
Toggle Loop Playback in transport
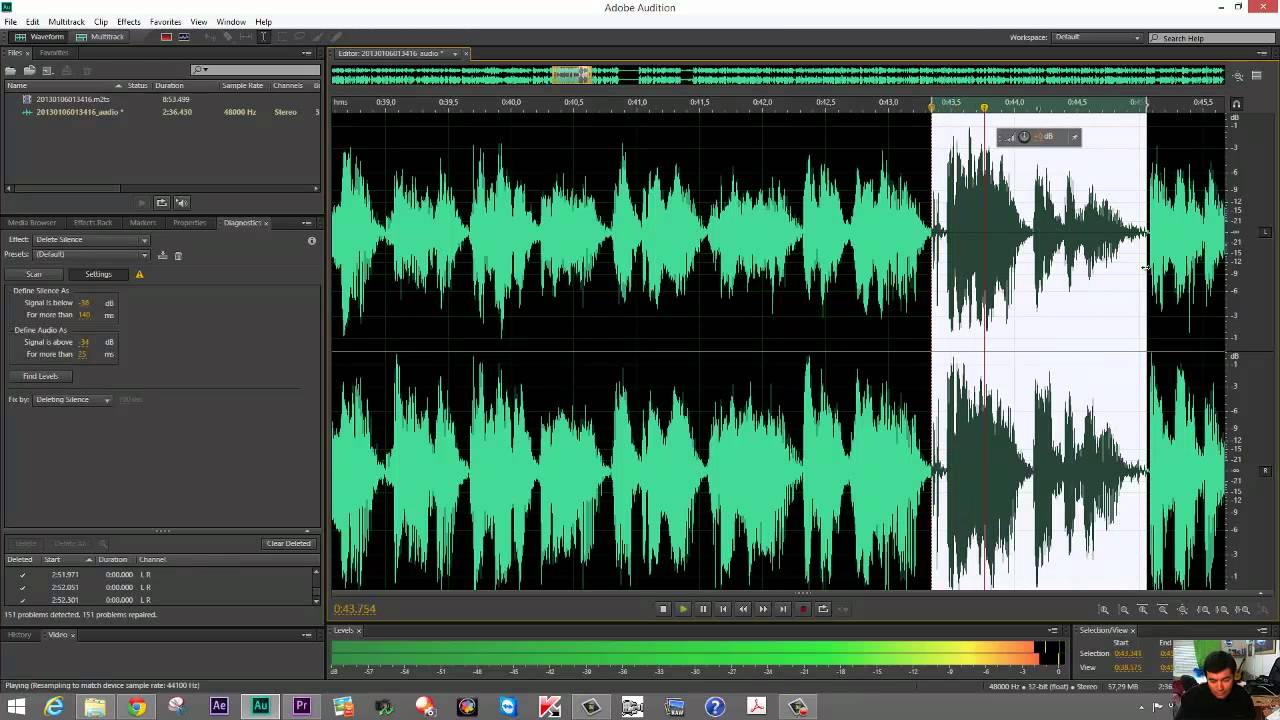(823, 609)
